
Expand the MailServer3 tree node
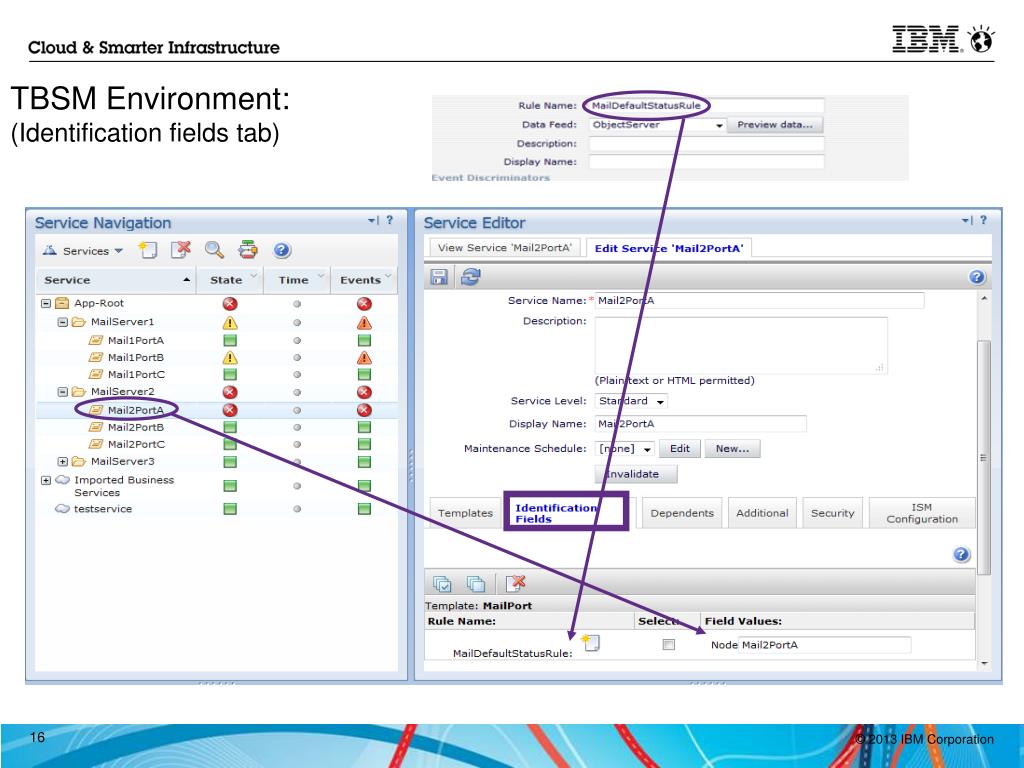pos(63,461)
